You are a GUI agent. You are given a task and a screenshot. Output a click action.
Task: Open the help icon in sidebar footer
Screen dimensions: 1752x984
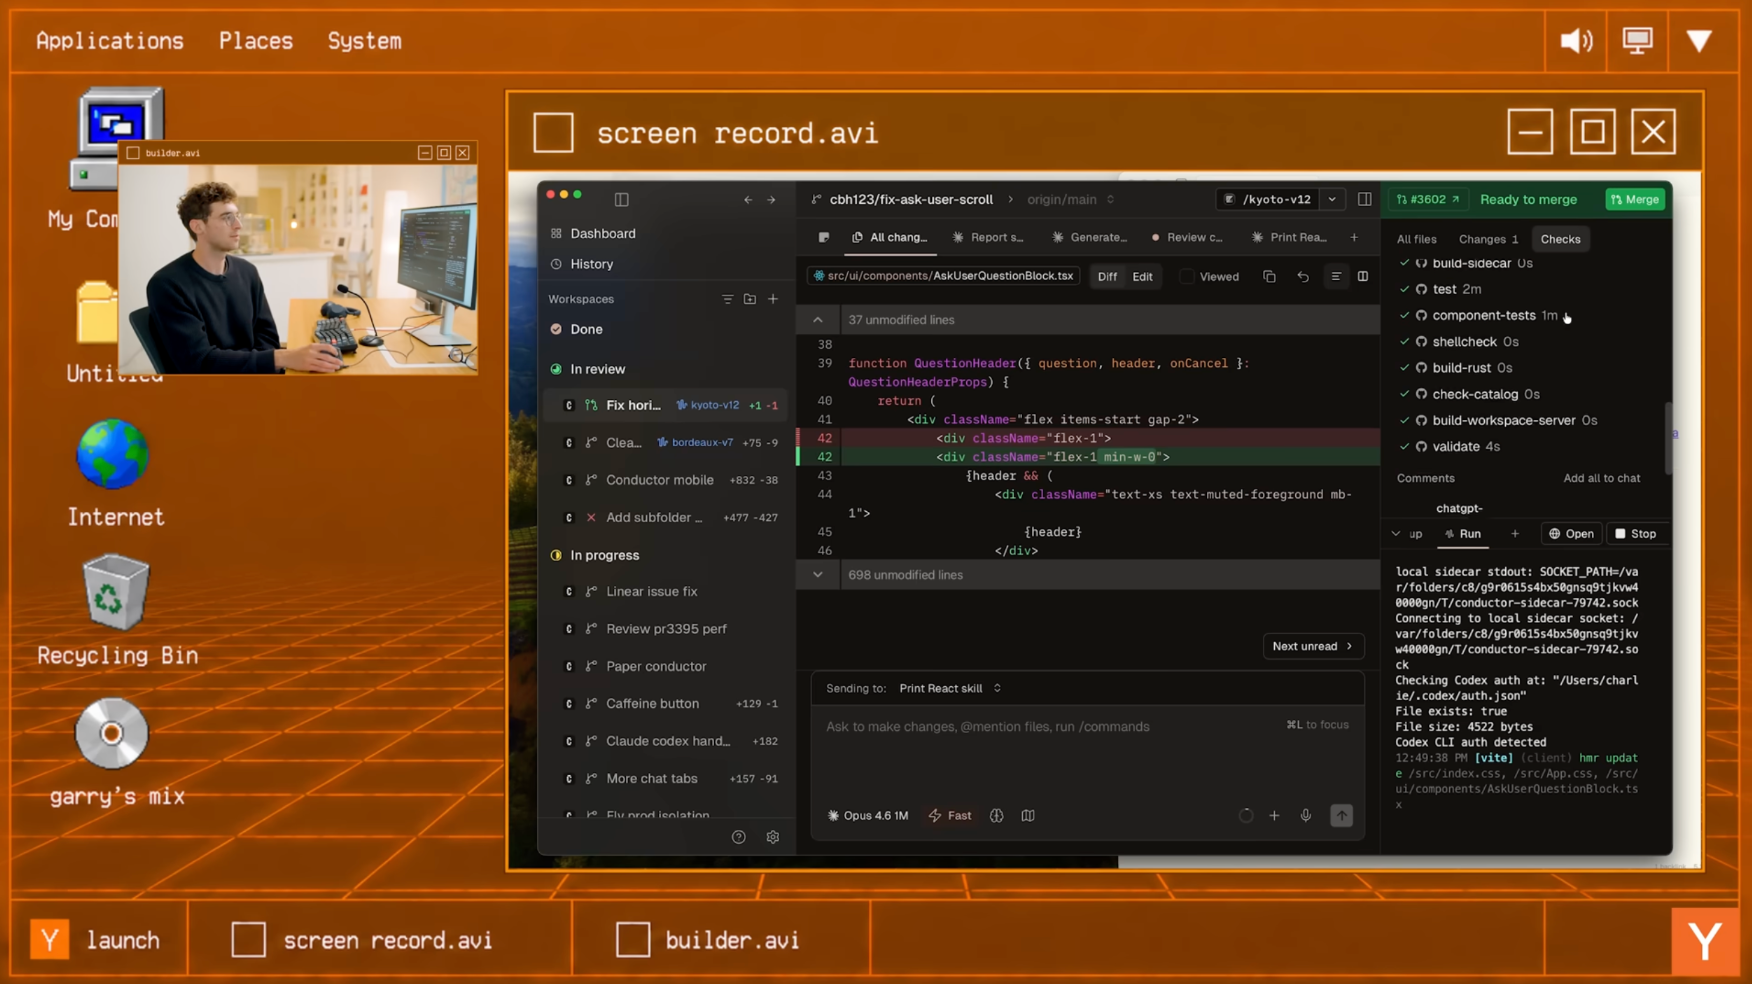tap(739, 837)
